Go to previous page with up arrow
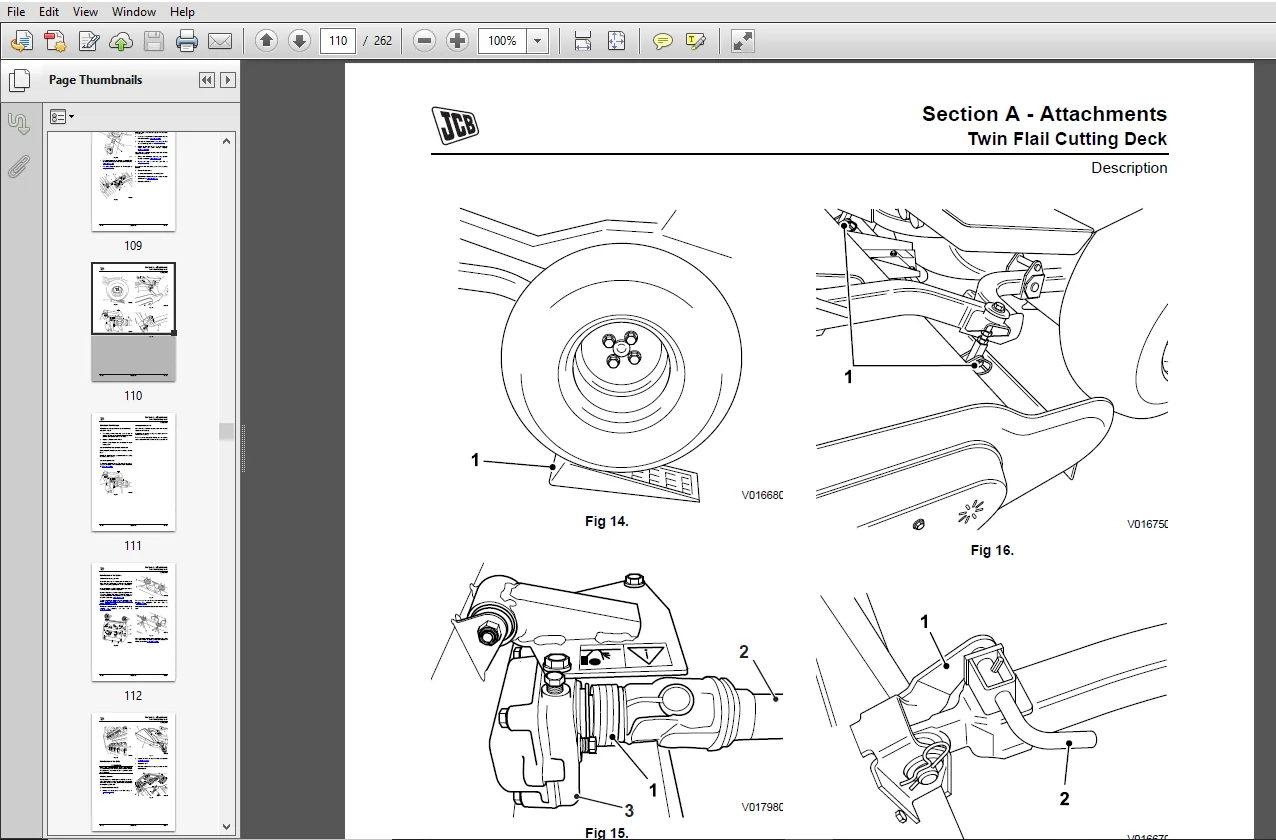Viewport: 1276px width, 840px height. pos(266,41)
